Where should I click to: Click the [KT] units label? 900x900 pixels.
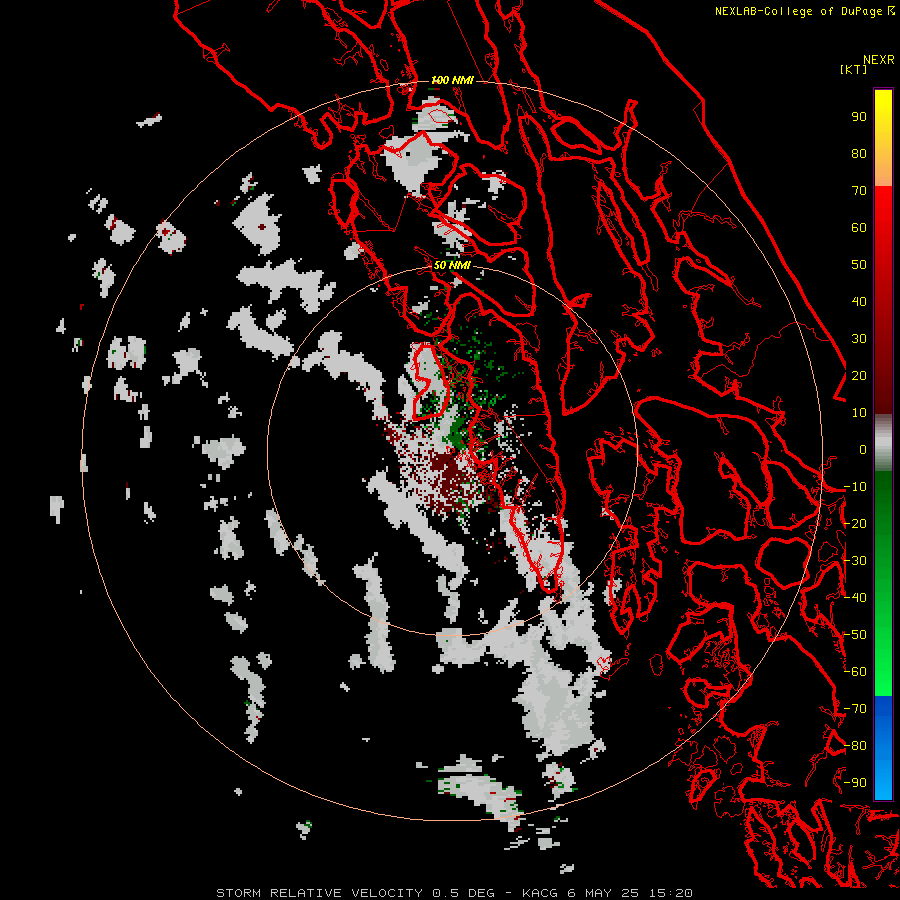(x=853, y=69)
